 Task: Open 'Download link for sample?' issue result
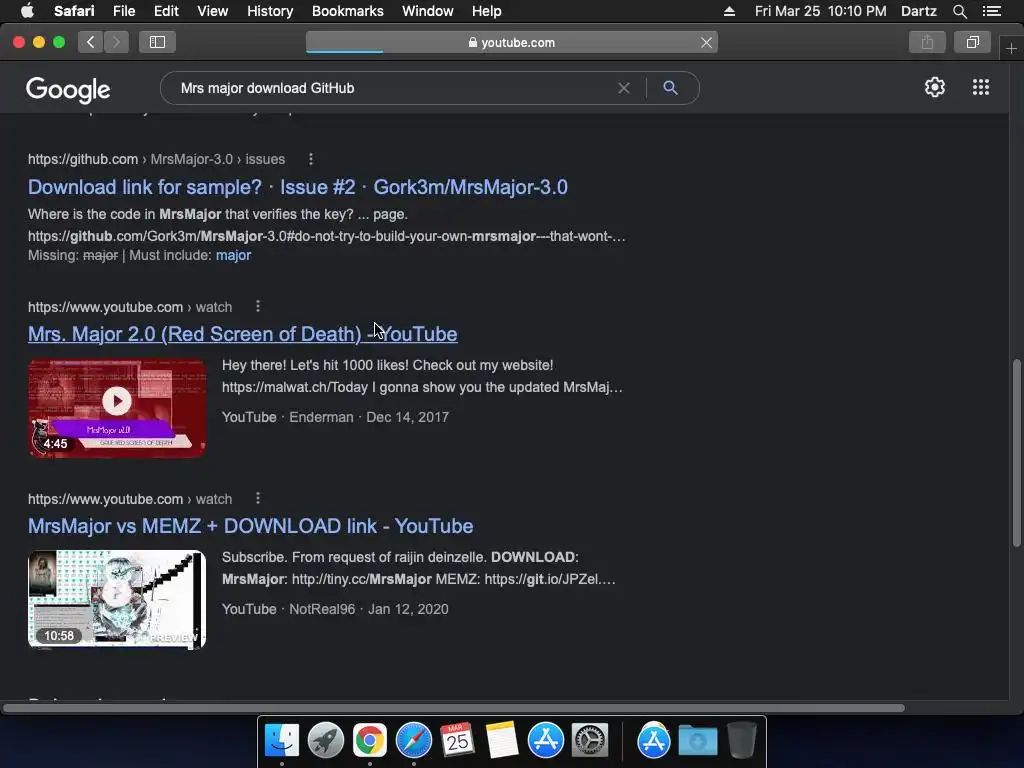point(298,187)
